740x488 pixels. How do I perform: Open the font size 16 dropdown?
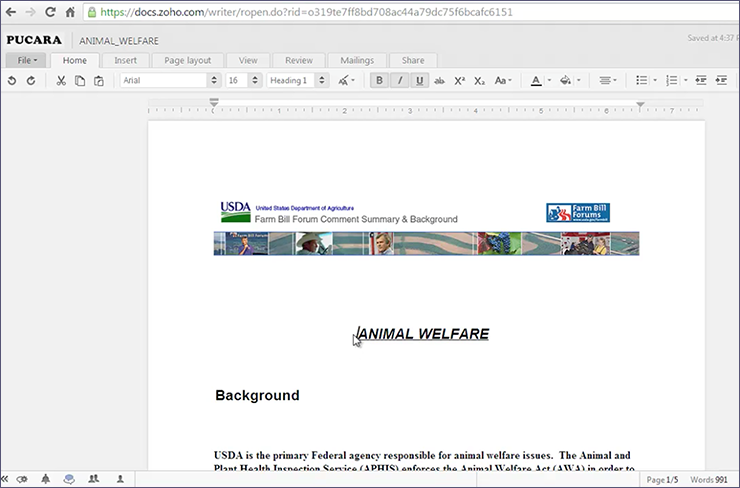pos(243,80)
